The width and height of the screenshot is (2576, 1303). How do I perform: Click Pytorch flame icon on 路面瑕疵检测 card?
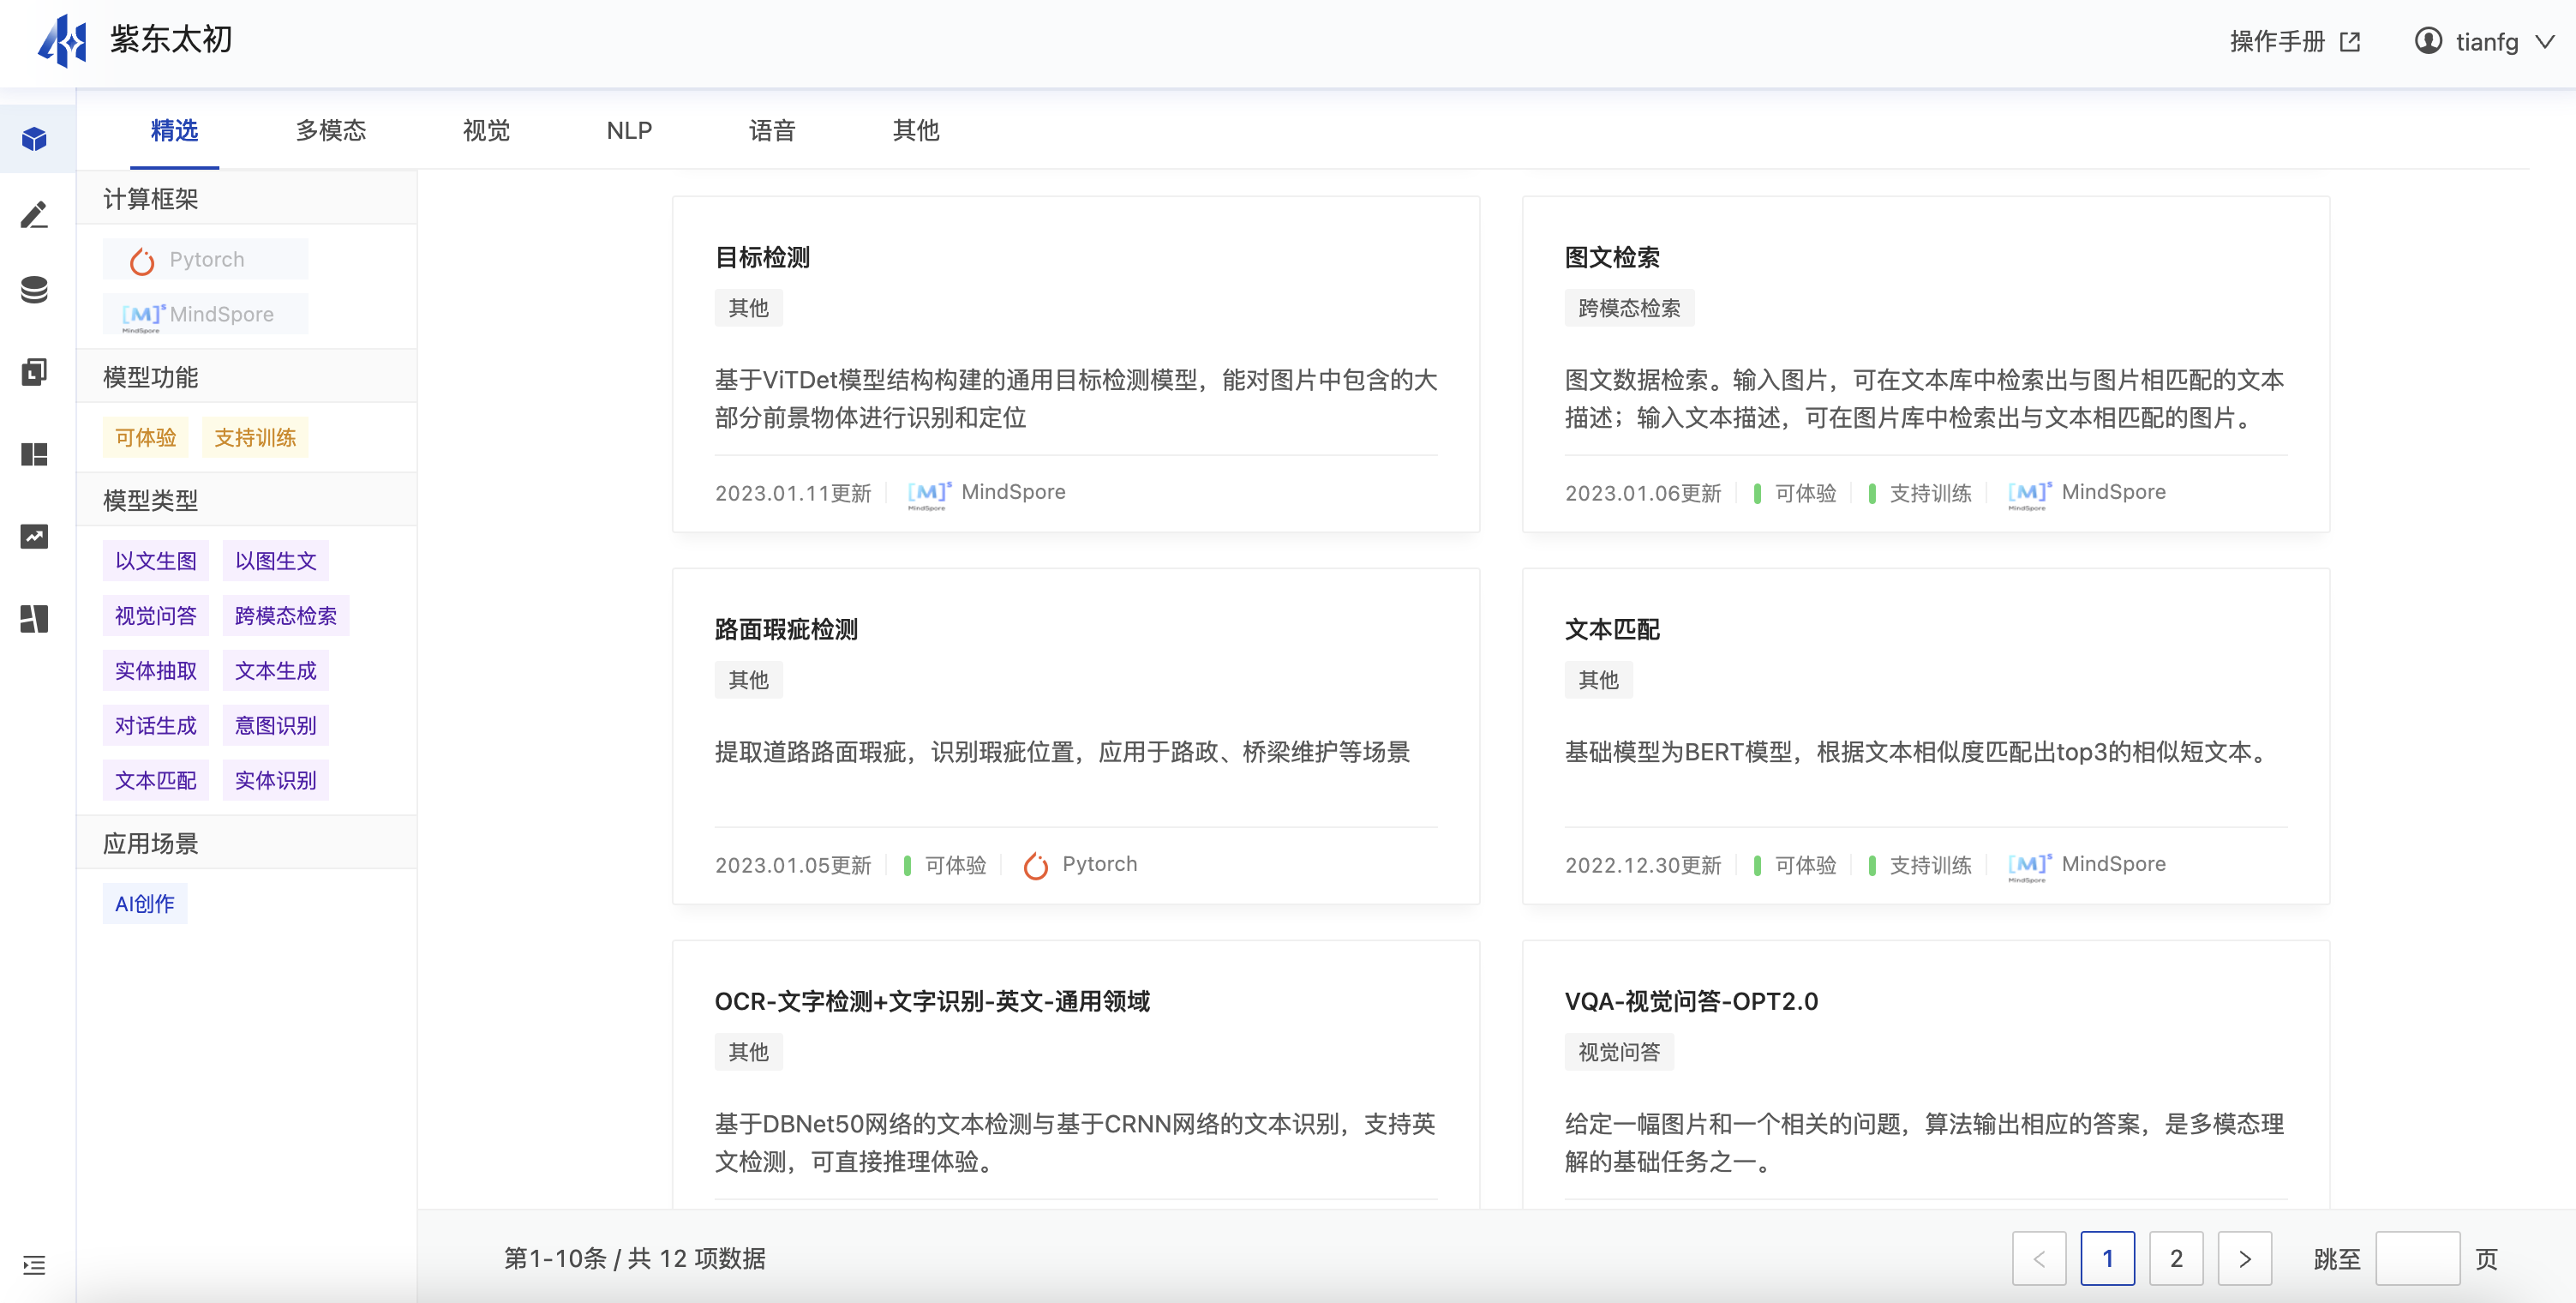pos(1036,866)
